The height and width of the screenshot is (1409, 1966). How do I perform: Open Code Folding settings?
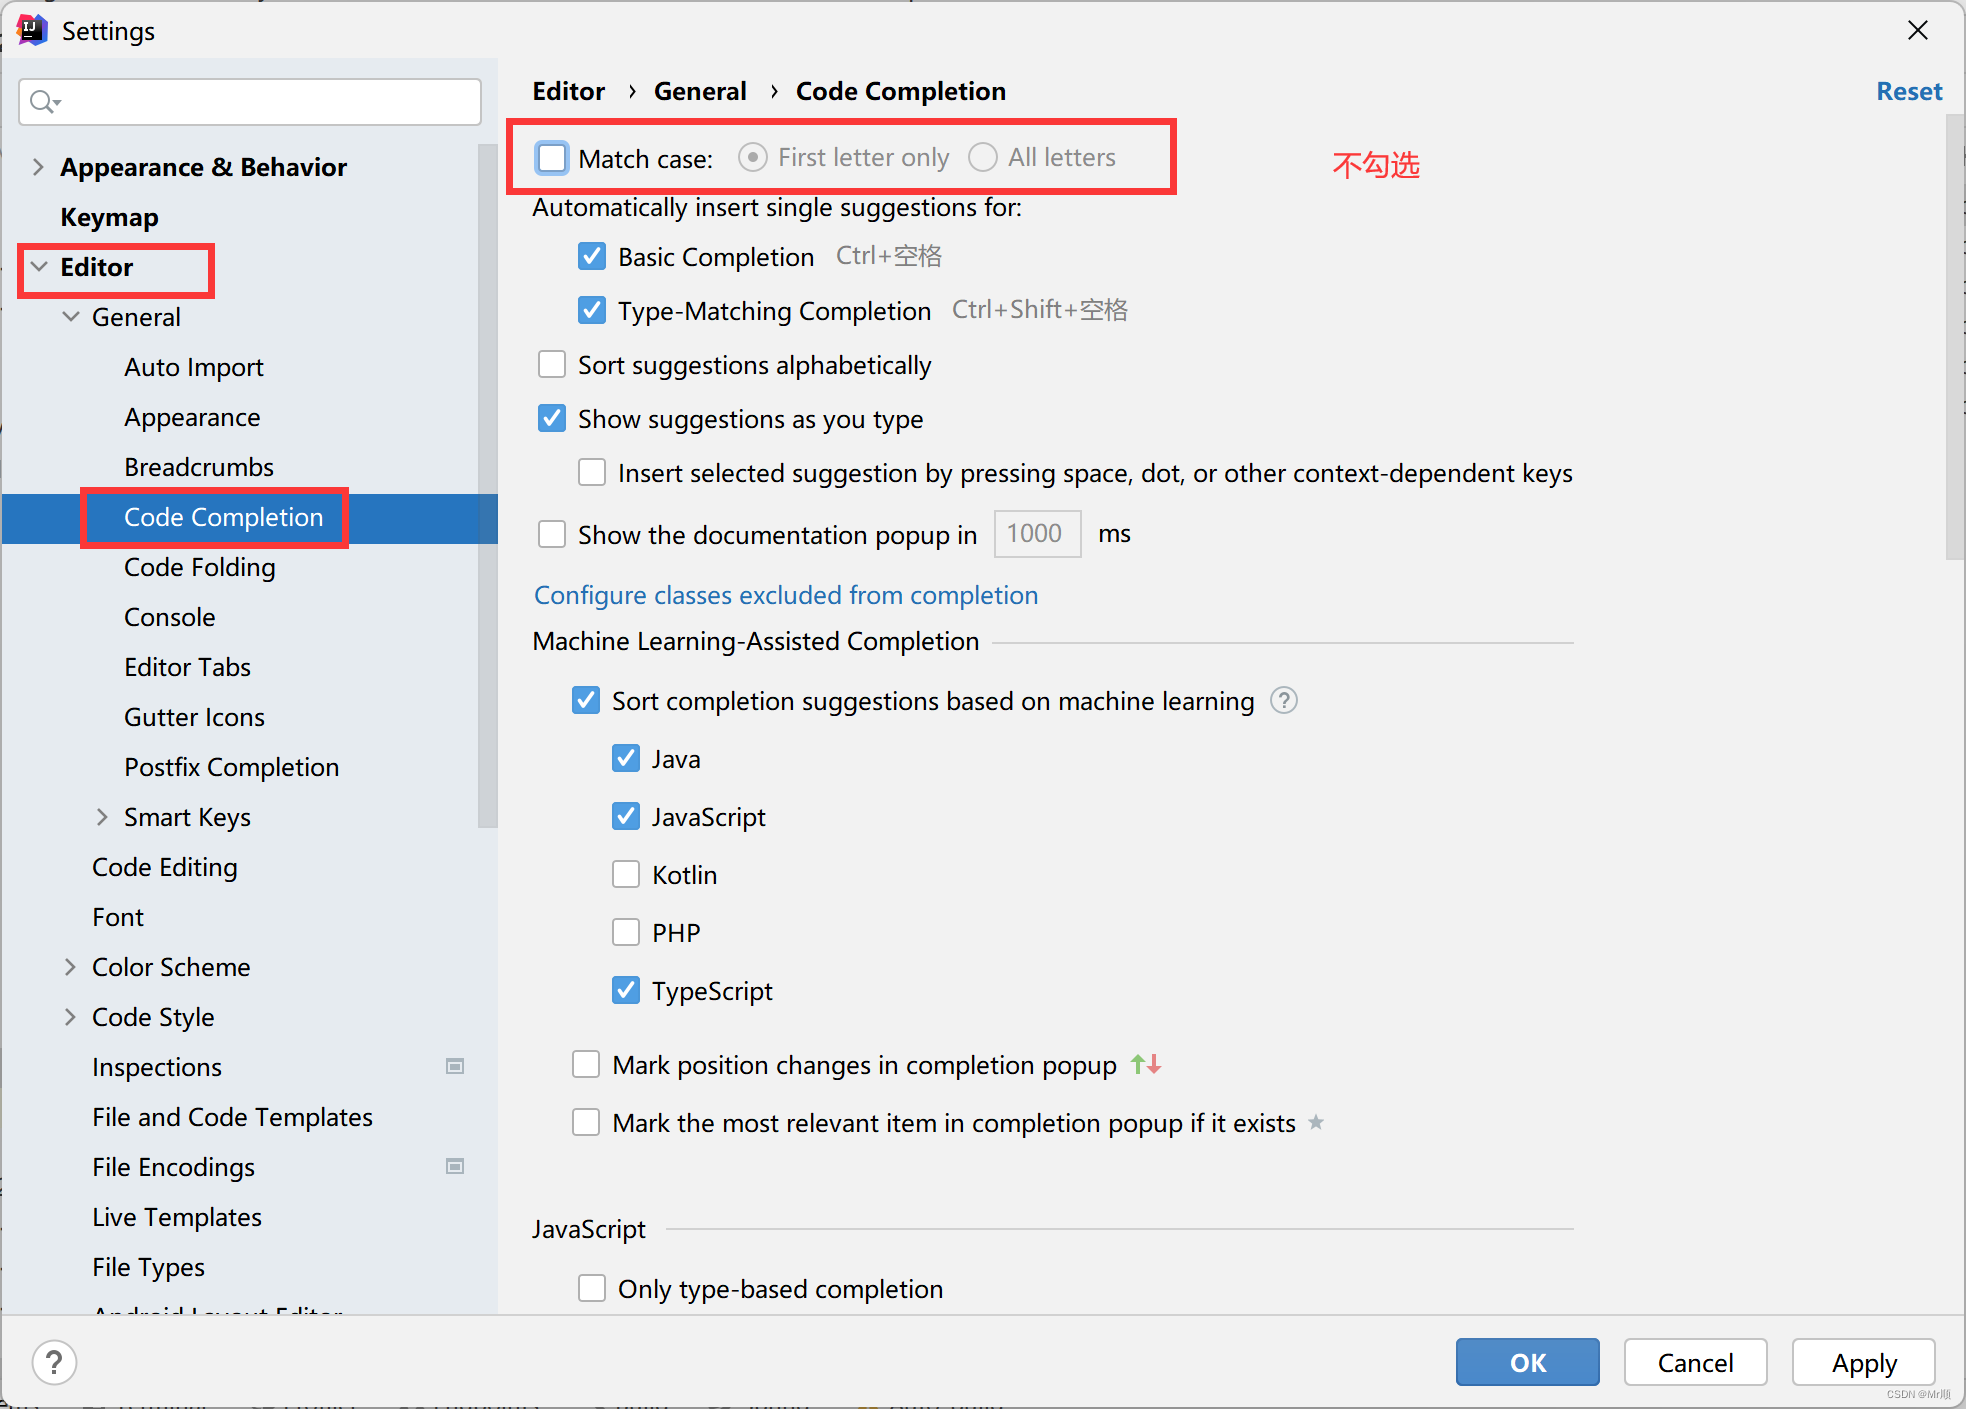coord(200,567)
